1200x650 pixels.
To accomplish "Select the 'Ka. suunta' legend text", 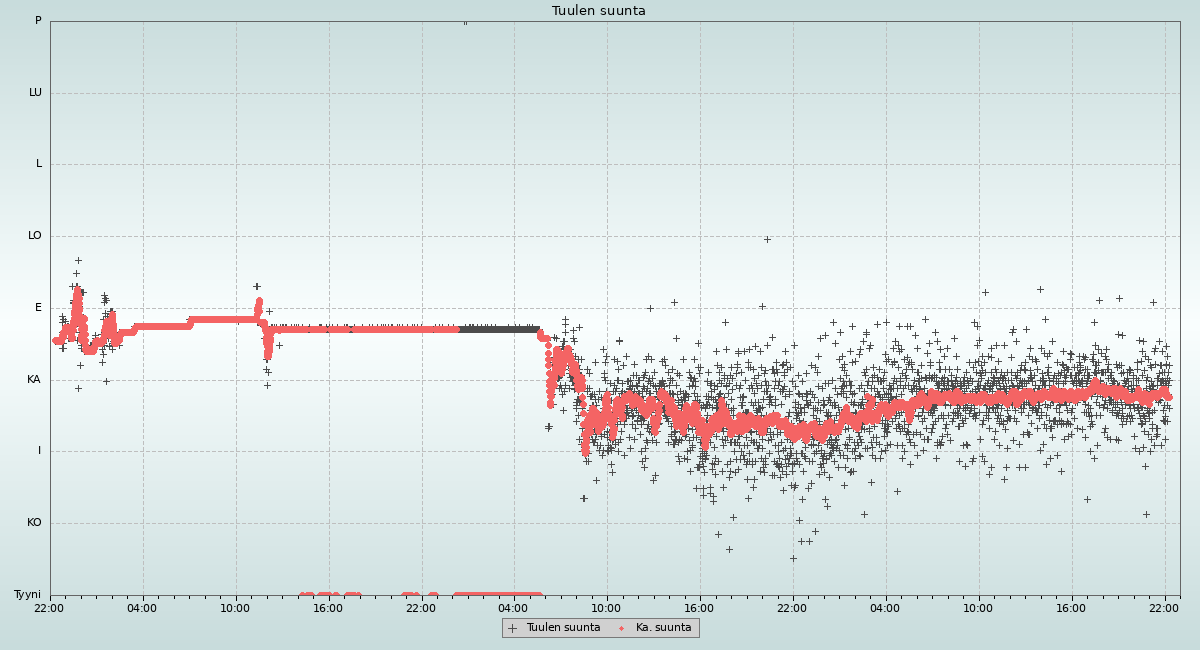I will point(663,628).
